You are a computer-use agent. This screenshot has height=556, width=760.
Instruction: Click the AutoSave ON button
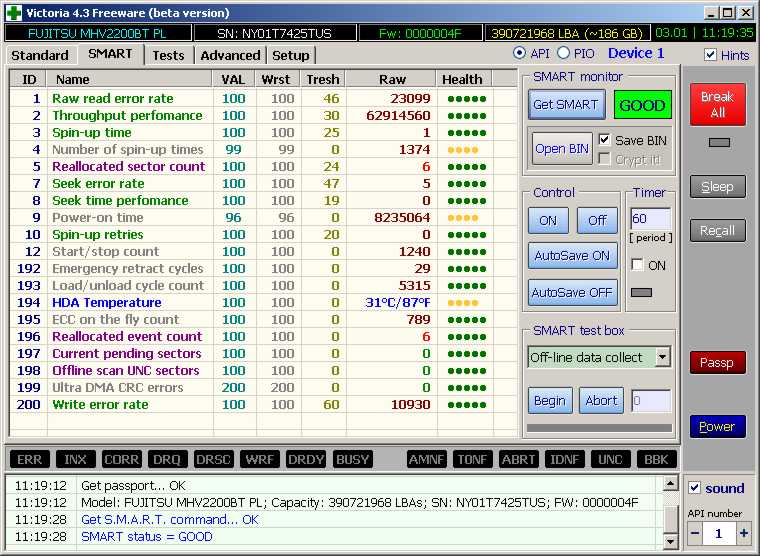[572, 255]
